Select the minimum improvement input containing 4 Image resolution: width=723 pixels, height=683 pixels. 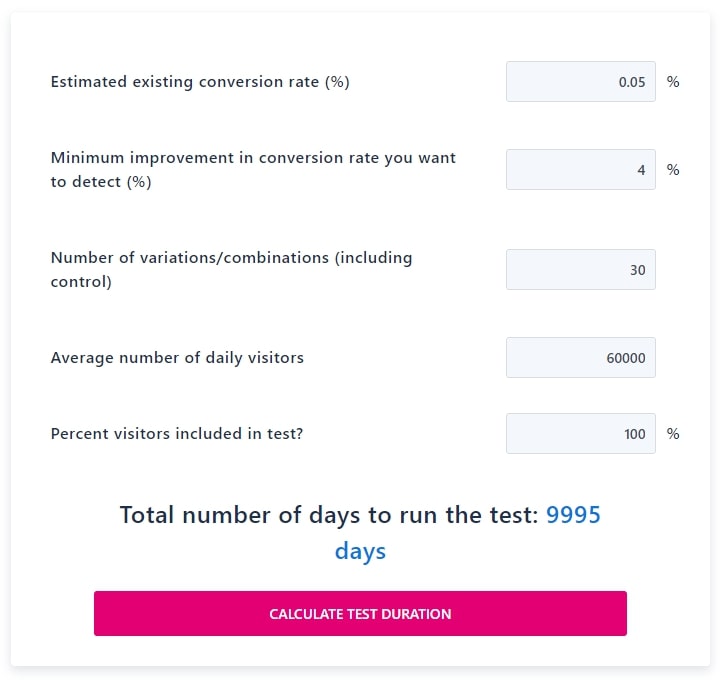[x=581, y=169]
